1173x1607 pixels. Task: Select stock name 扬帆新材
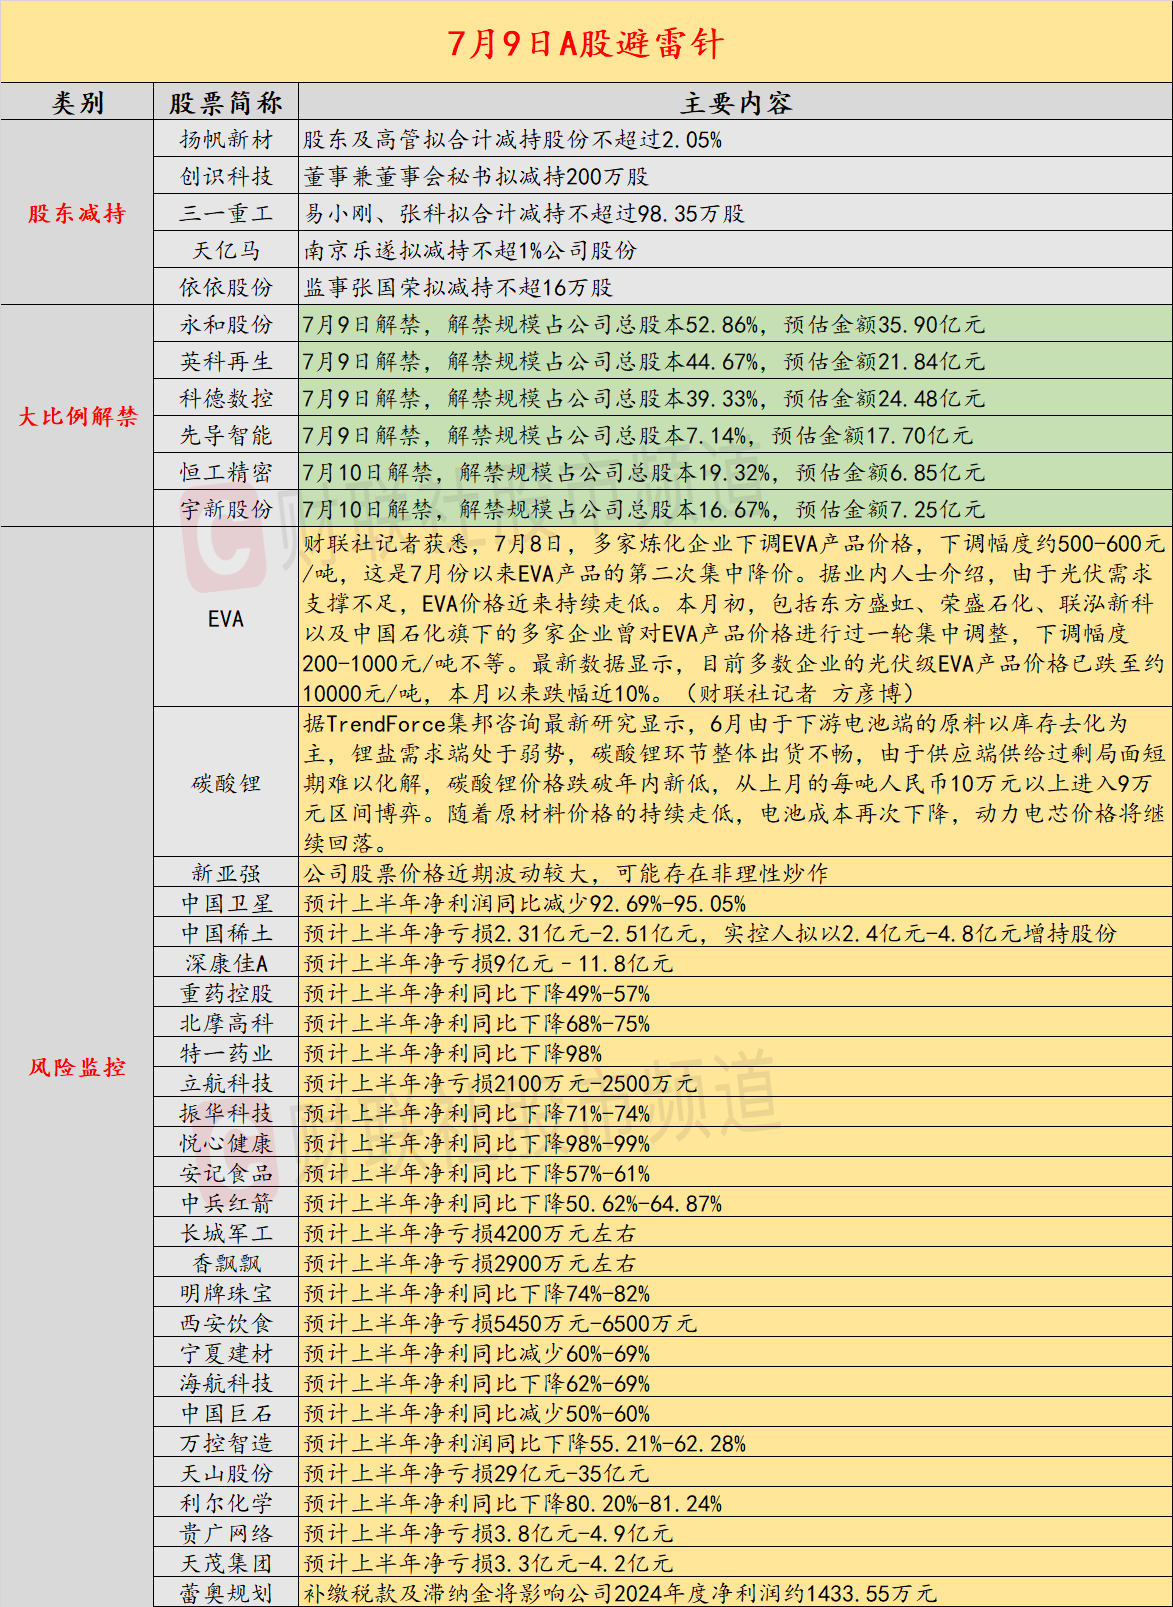click(226, 140)
